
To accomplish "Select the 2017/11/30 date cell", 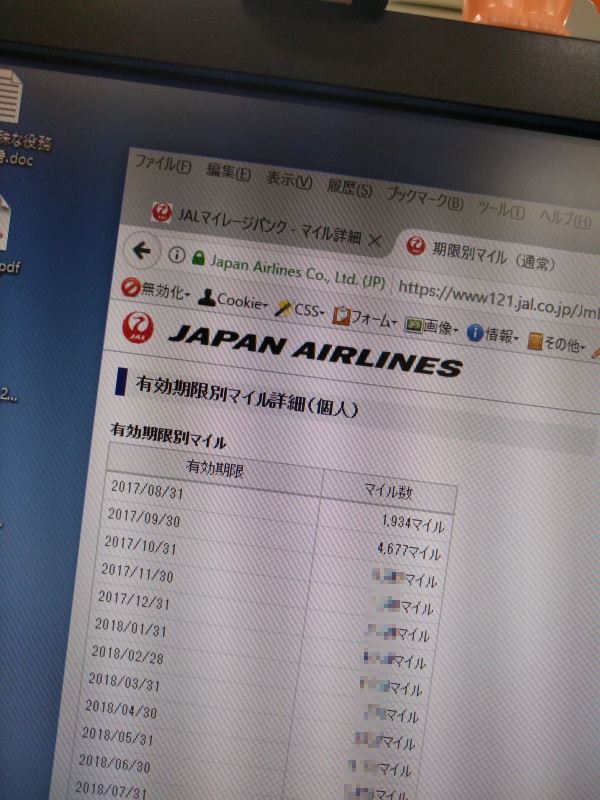I will [x=137, y=572].
